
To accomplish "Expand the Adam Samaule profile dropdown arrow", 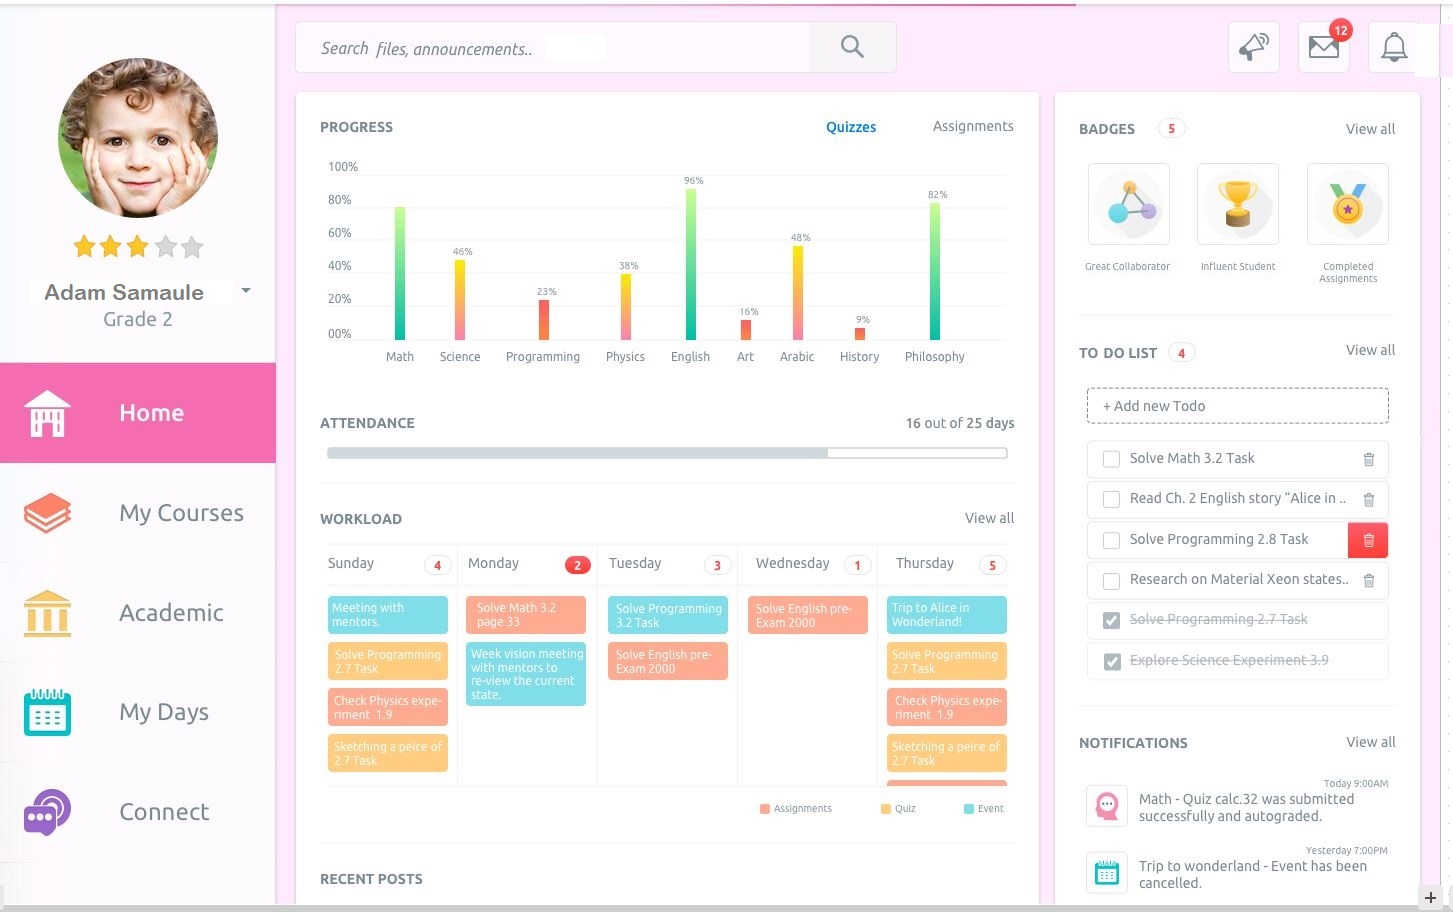I will [x=246, y=291].
